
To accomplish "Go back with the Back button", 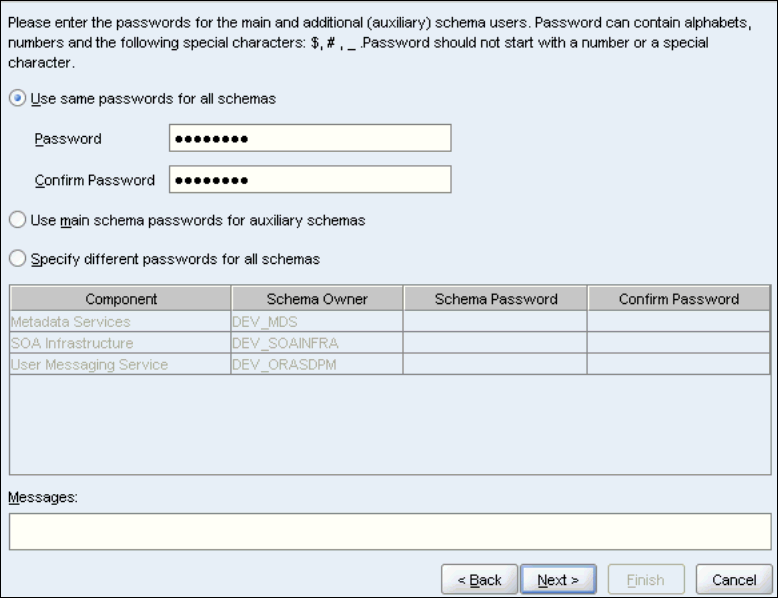I will point(479,580).
